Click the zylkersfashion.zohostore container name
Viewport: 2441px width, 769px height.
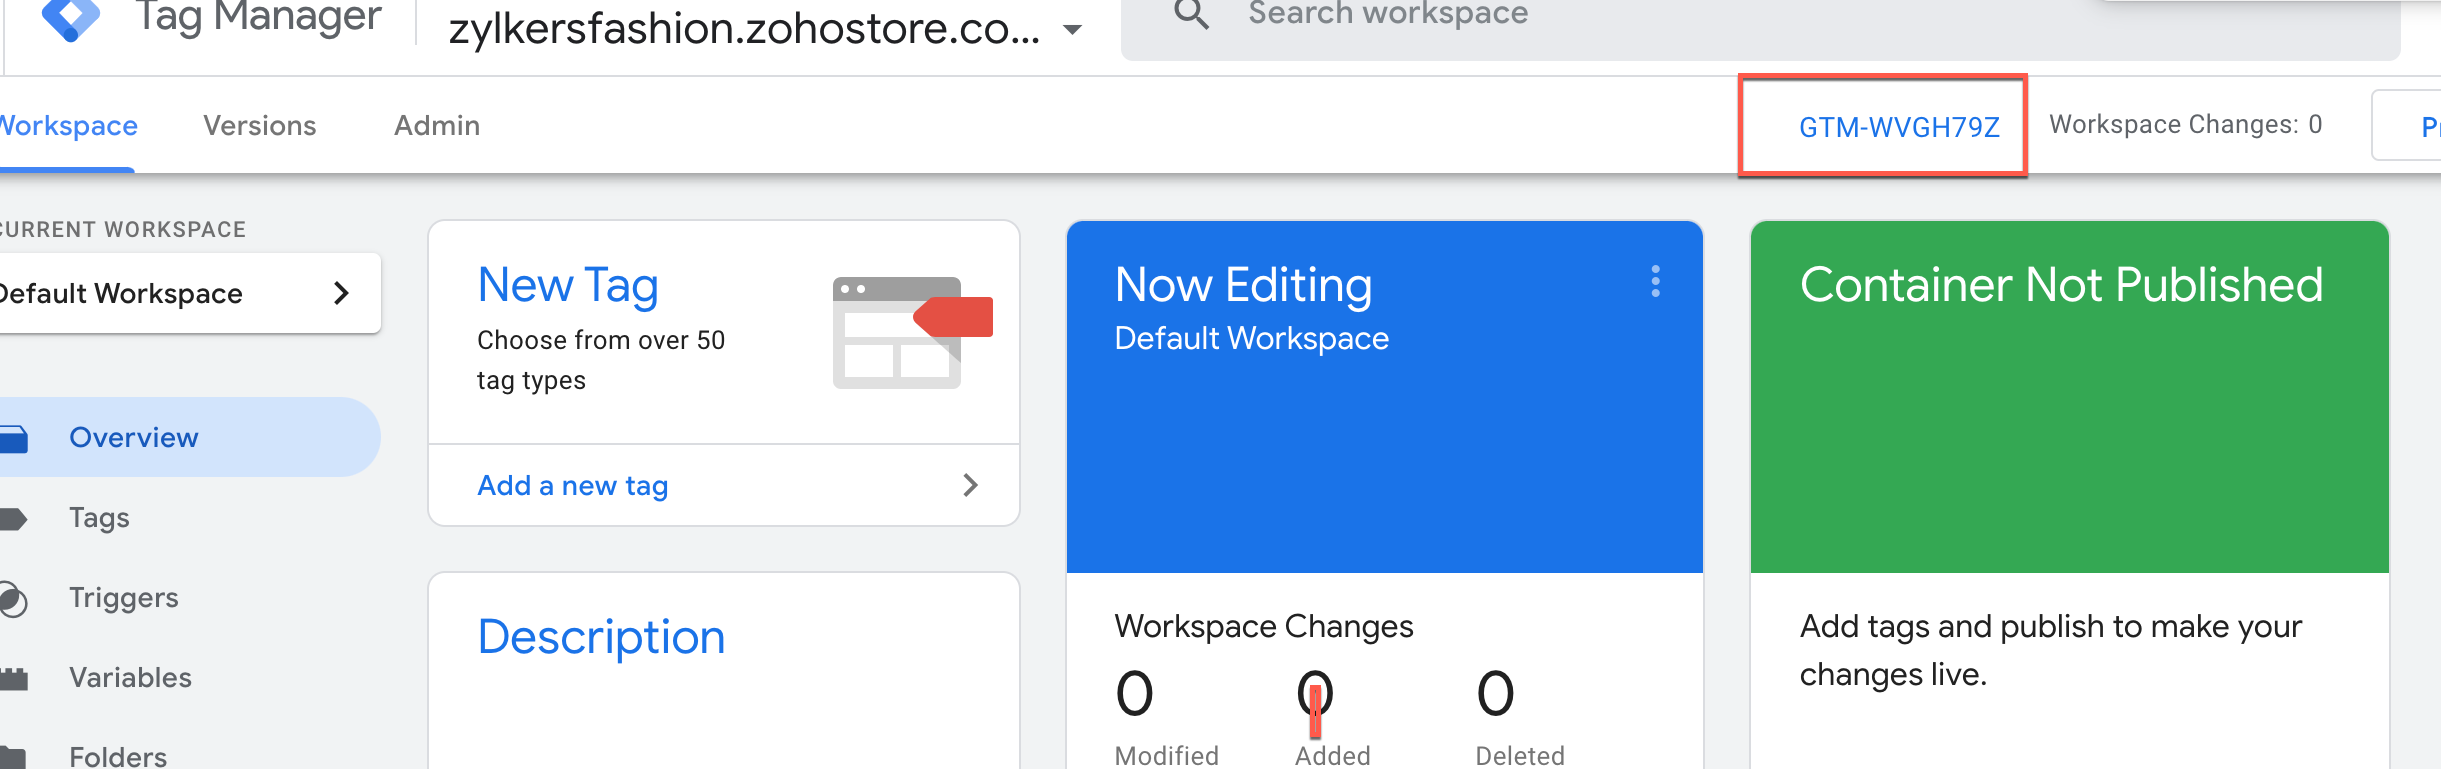coord(744,29)
